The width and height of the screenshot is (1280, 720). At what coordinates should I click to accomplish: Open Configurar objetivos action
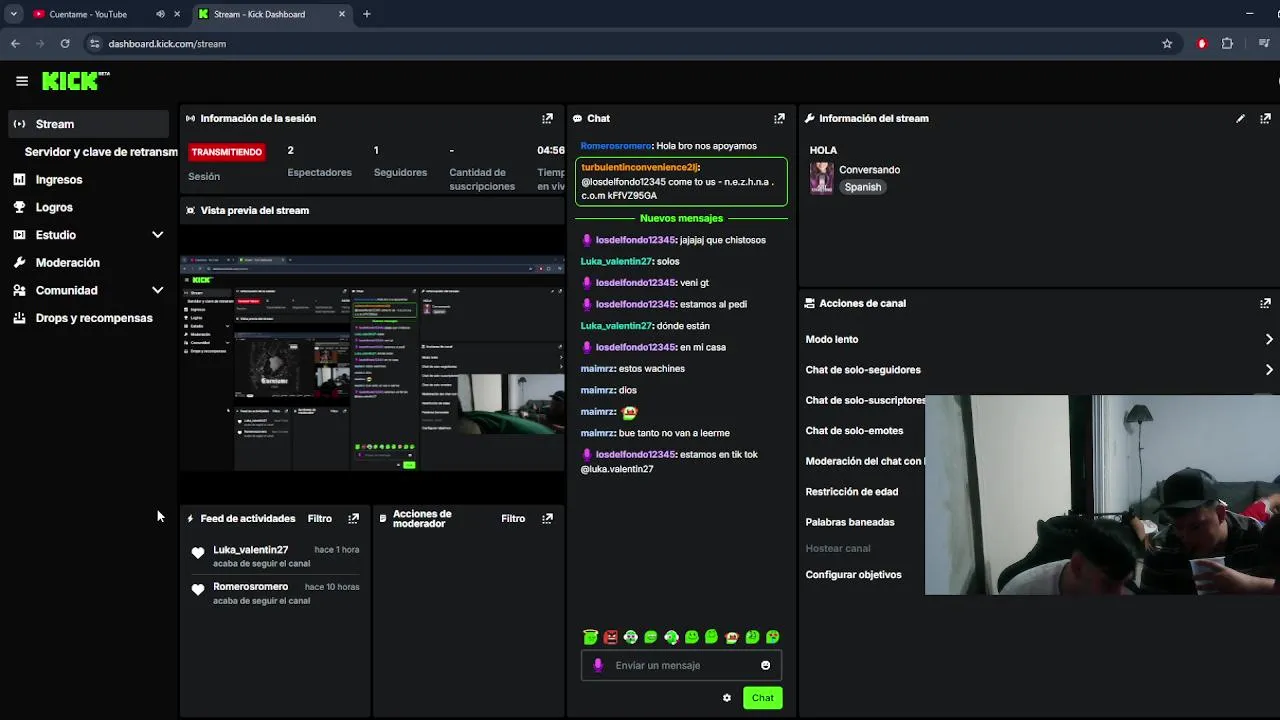(853, 575)
